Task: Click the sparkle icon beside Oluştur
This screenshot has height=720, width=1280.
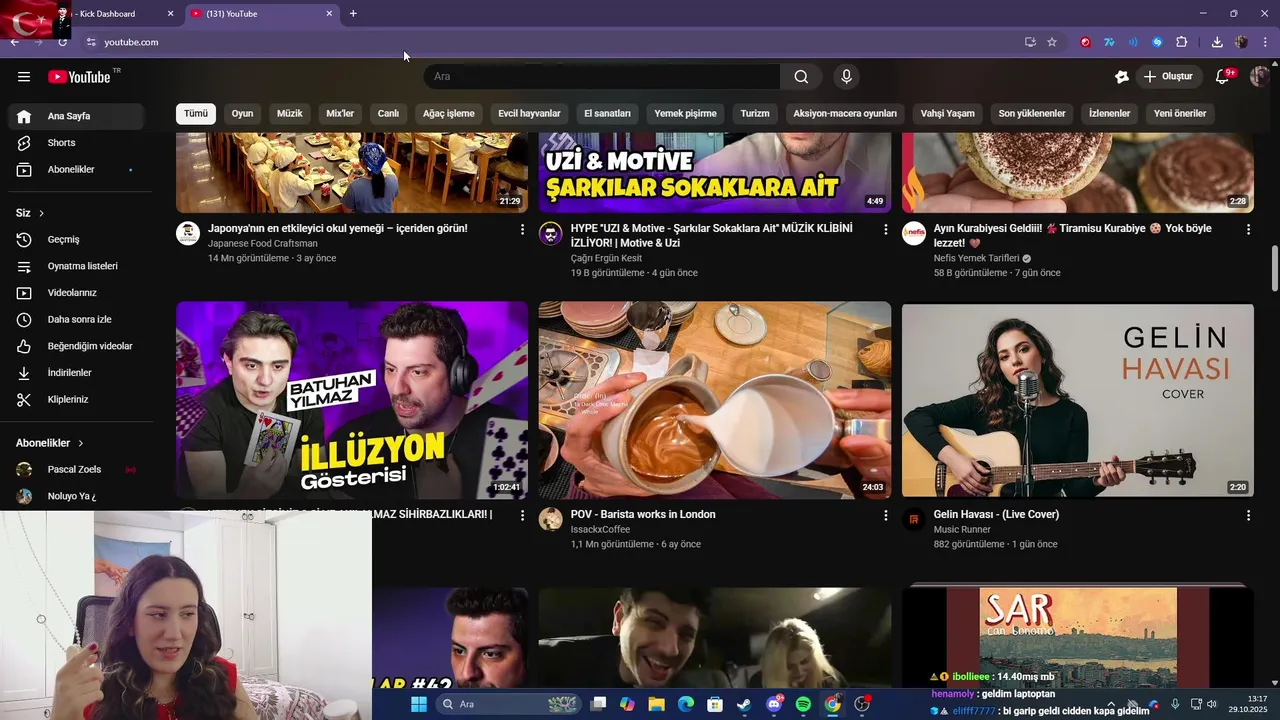Action: tap(1122, 77)
